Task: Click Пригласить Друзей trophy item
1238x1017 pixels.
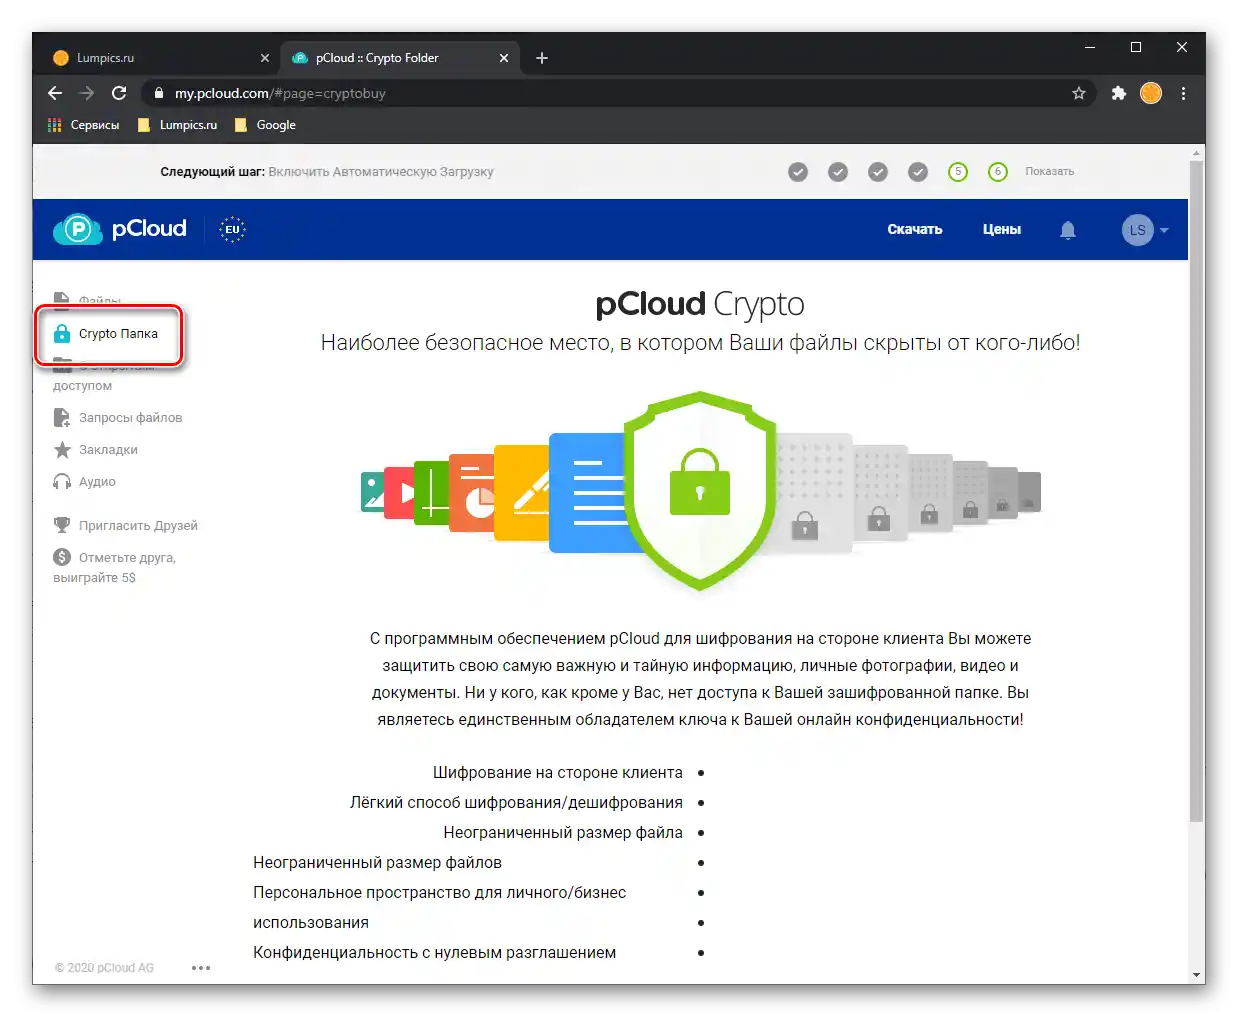Action: click(x=126, y=526)
